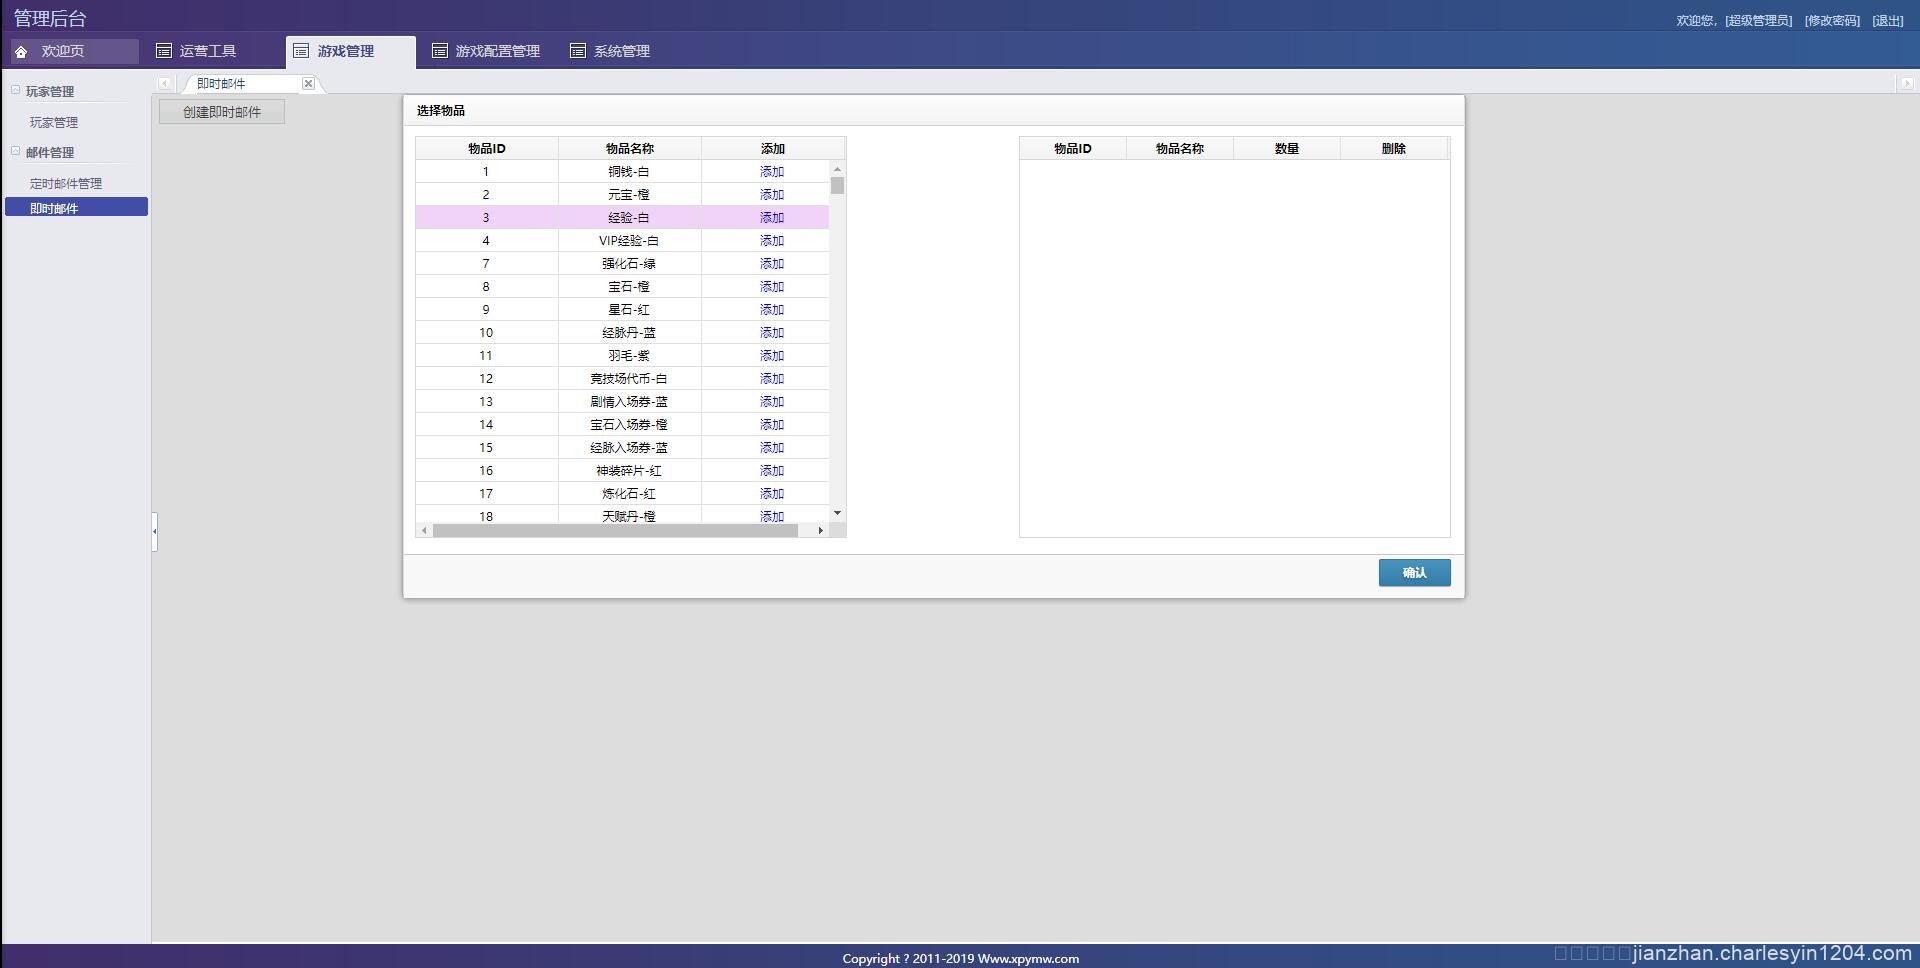Add item 星石-红 via its 添加 link
The width and height of the screenshot is (1920, 968).
[x=772, y=310]
